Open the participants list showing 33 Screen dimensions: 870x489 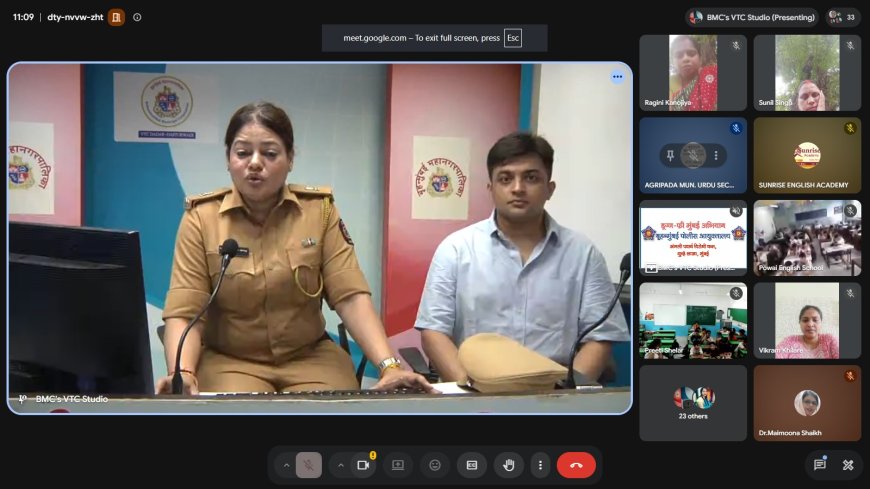pos(842,17)
